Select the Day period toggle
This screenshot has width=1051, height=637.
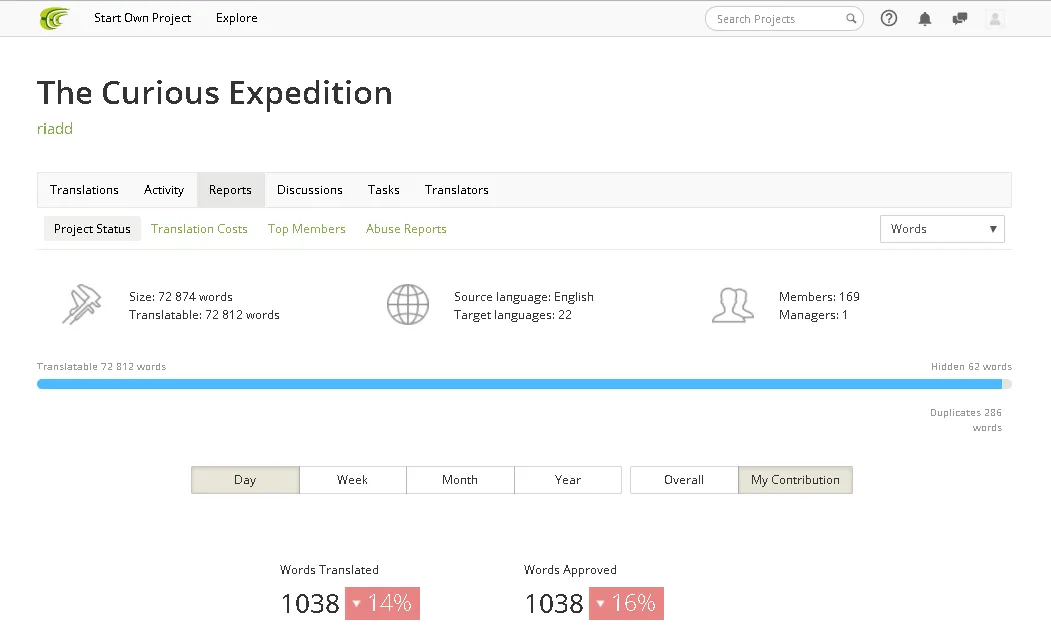coord(245,479)
